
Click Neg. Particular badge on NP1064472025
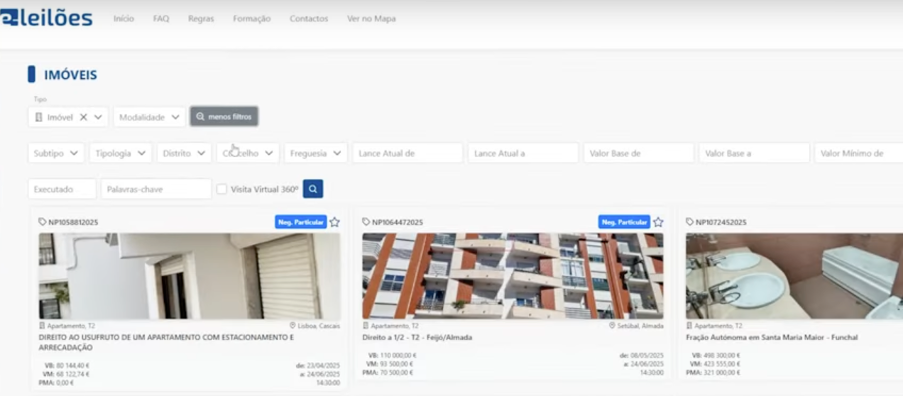pyautogui.click(x=624, y=222)
